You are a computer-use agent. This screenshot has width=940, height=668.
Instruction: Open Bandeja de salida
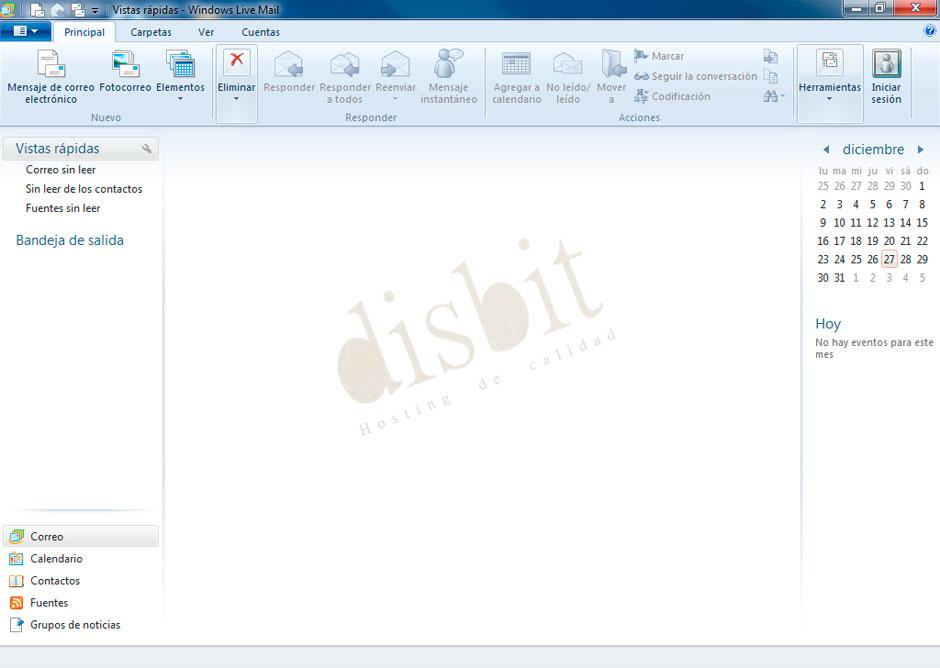(69, 240)
